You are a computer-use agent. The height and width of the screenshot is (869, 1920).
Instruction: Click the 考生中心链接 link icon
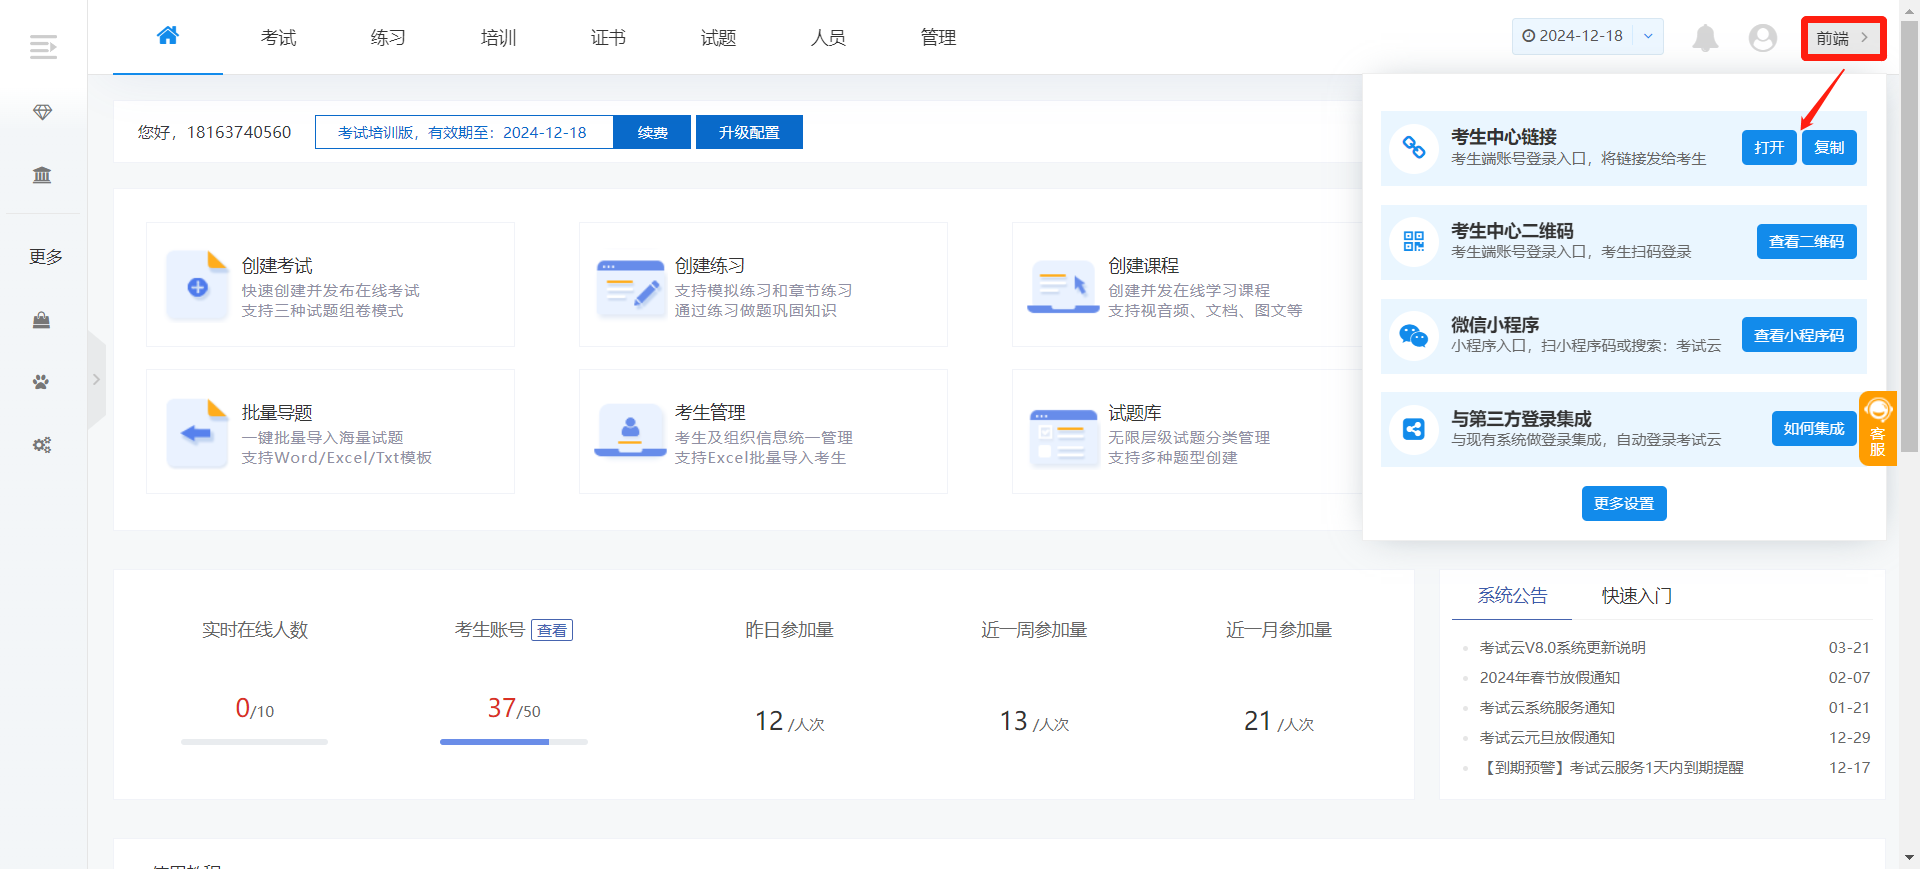[1414, 148]
